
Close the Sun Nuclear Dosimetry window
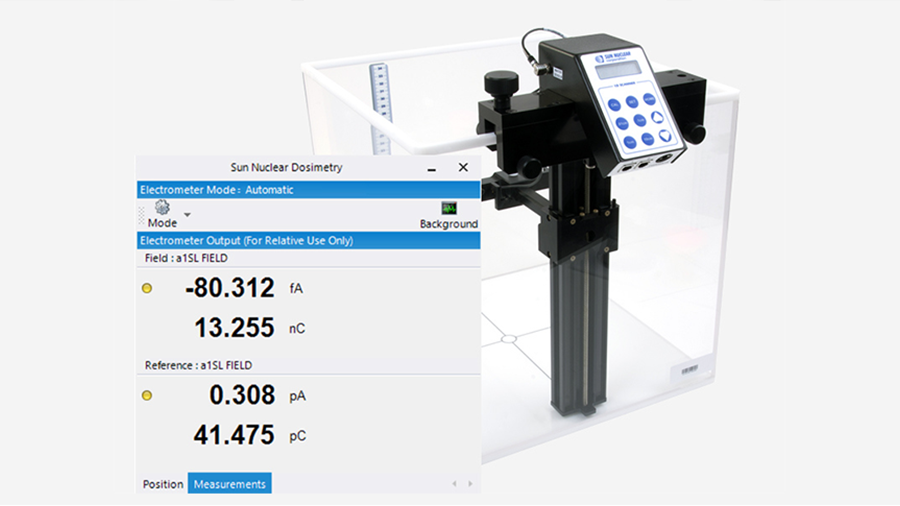pos(463,168)
